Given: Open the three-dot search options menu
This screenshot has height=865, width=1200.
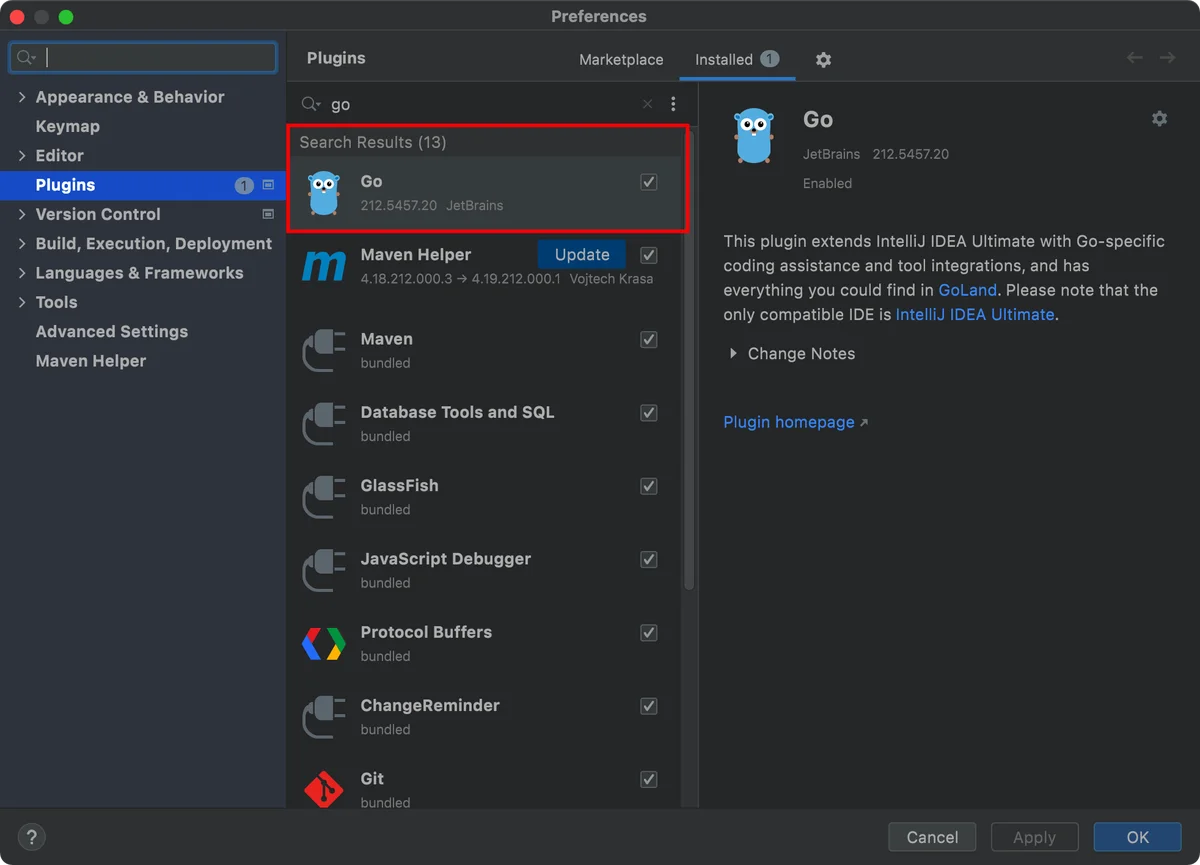Looking at the screenshot, I should 673,104.
